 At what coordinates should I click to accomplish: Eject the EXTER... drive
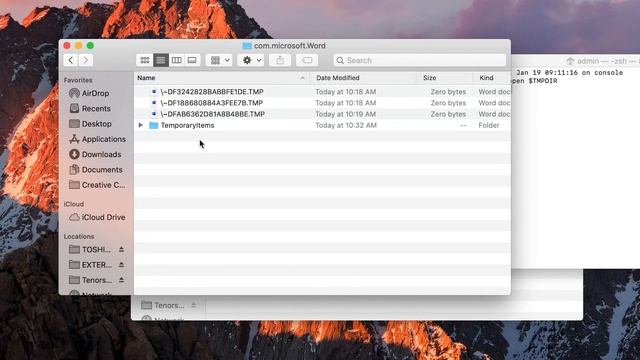coord(121,265)
